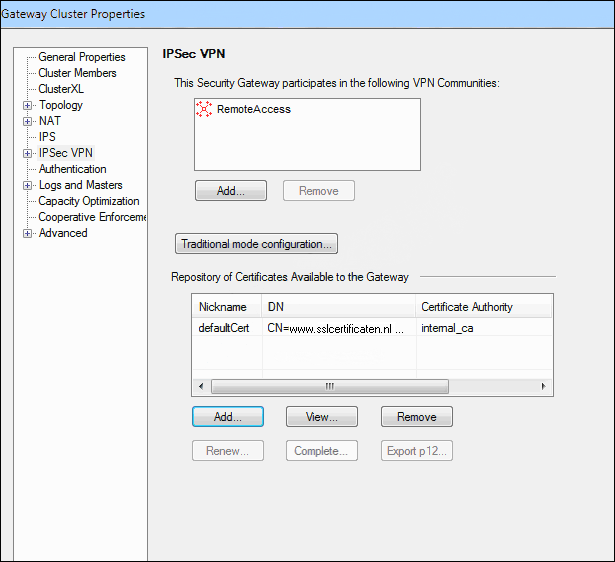This screenshot has width=615, height=562.
Task: Open Authentication settings page
Action: (x=72, y=169)
